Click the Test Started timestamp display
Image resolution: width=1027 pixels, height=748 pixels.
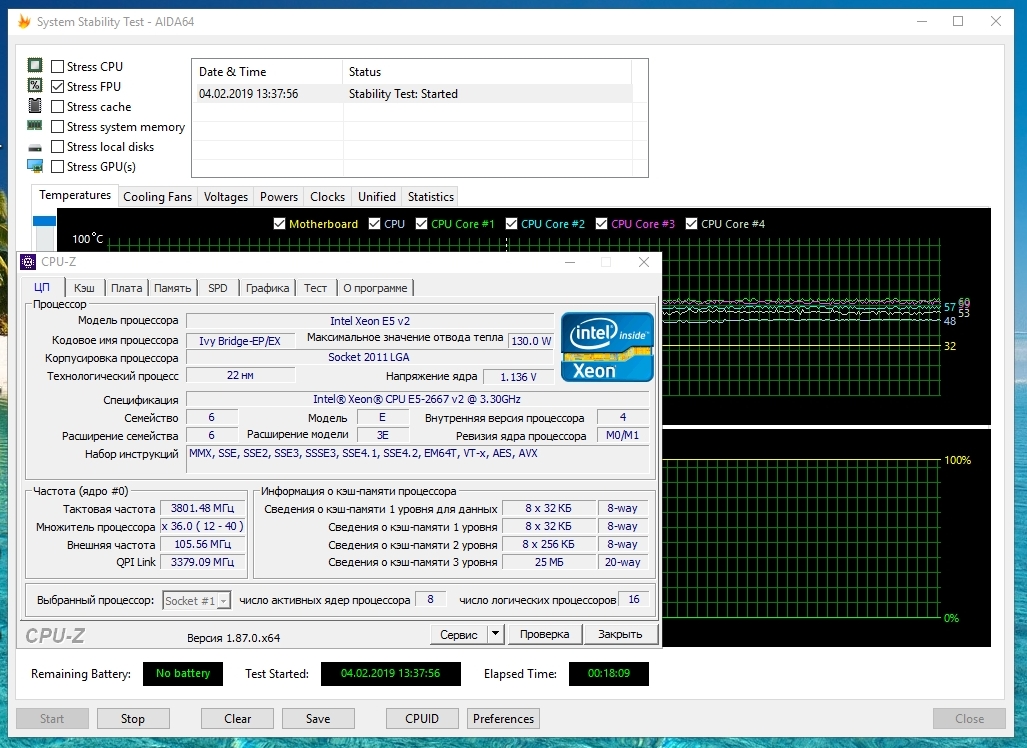(x=390, y=673)
